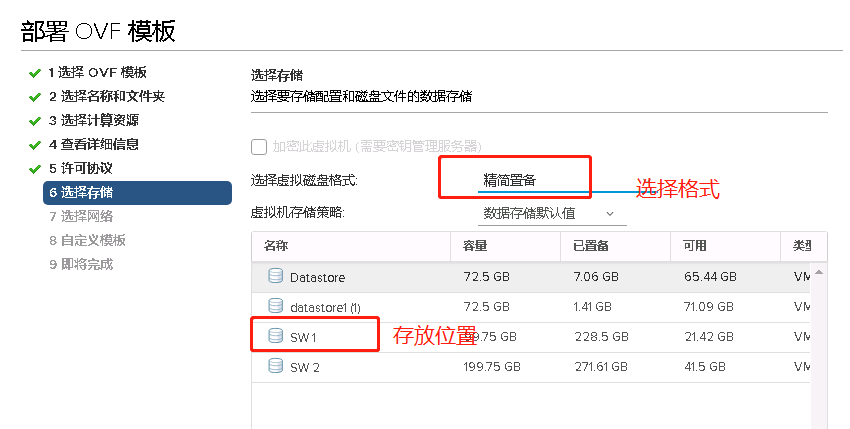Click green checkmark beside step 1 选择 OVF 模板
This screenshot has width=850, height=429.
point(35,72)
